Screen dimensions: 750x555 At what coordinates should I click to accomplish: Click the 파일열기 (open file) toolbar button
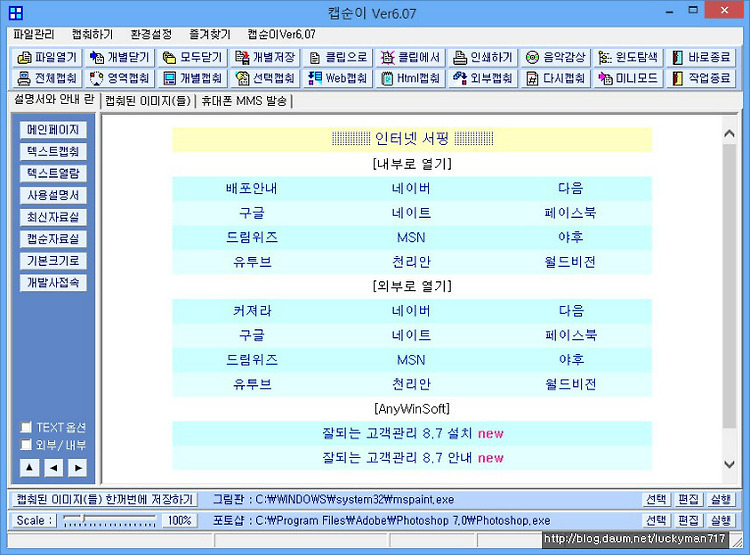click(x=46, y=57)
